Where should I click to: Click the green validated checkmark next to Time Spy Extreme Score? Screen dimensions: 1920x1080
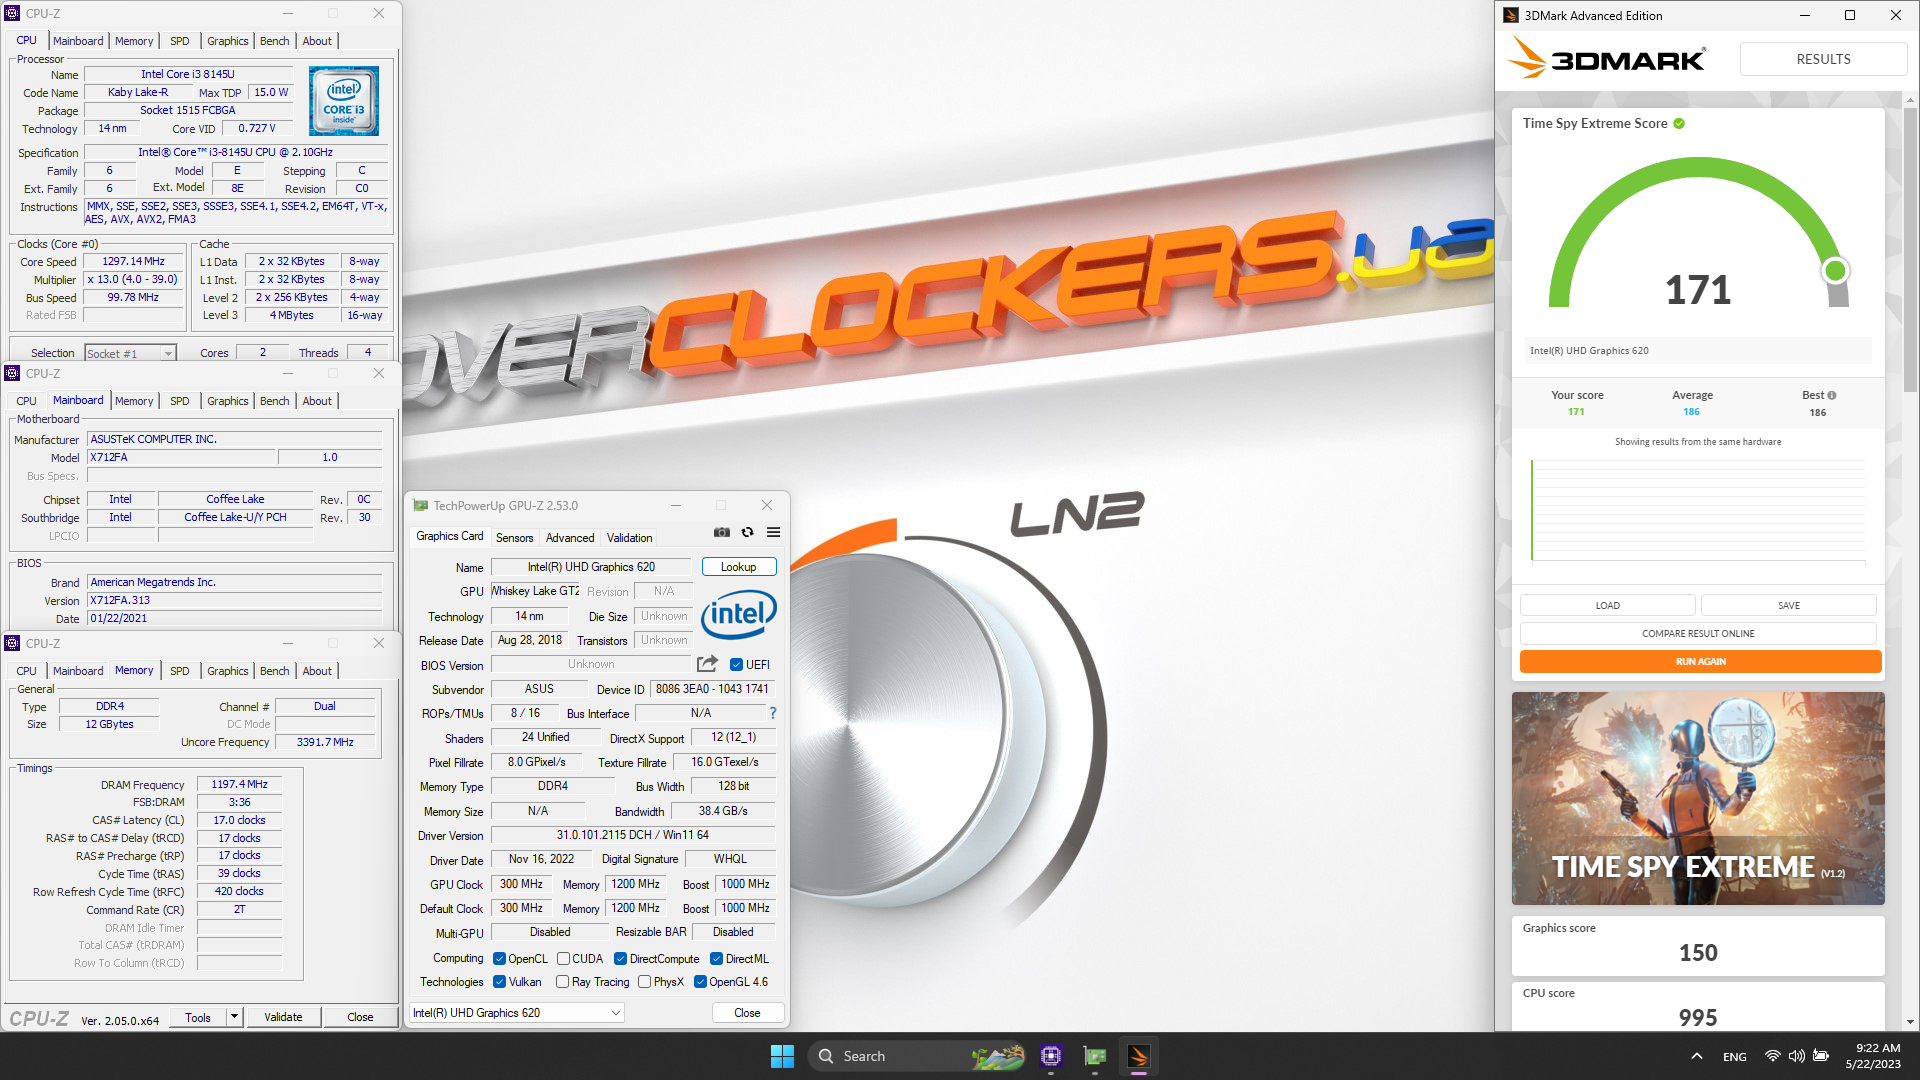coord(1679,124)
